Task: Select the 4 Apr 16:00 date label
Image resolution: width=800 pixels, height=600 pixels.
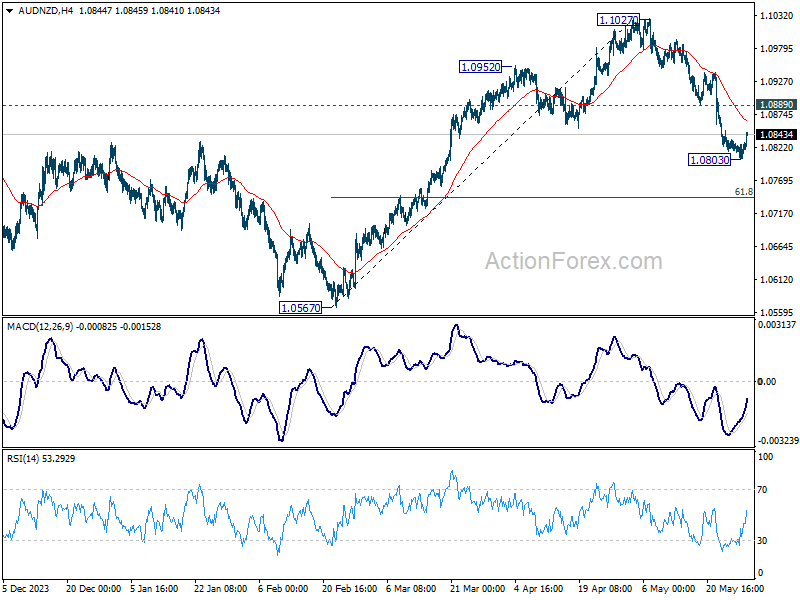Action: tap(539, 588)
